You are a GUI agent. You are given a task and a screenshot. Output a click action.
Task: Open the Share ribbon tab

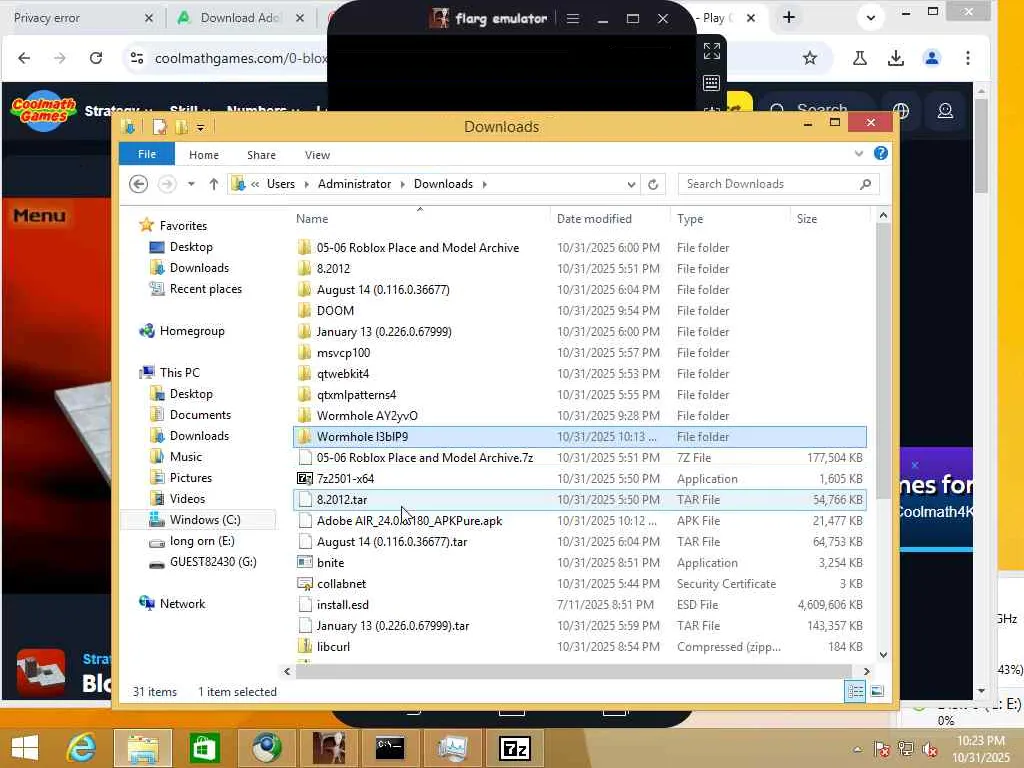(261, 155)
